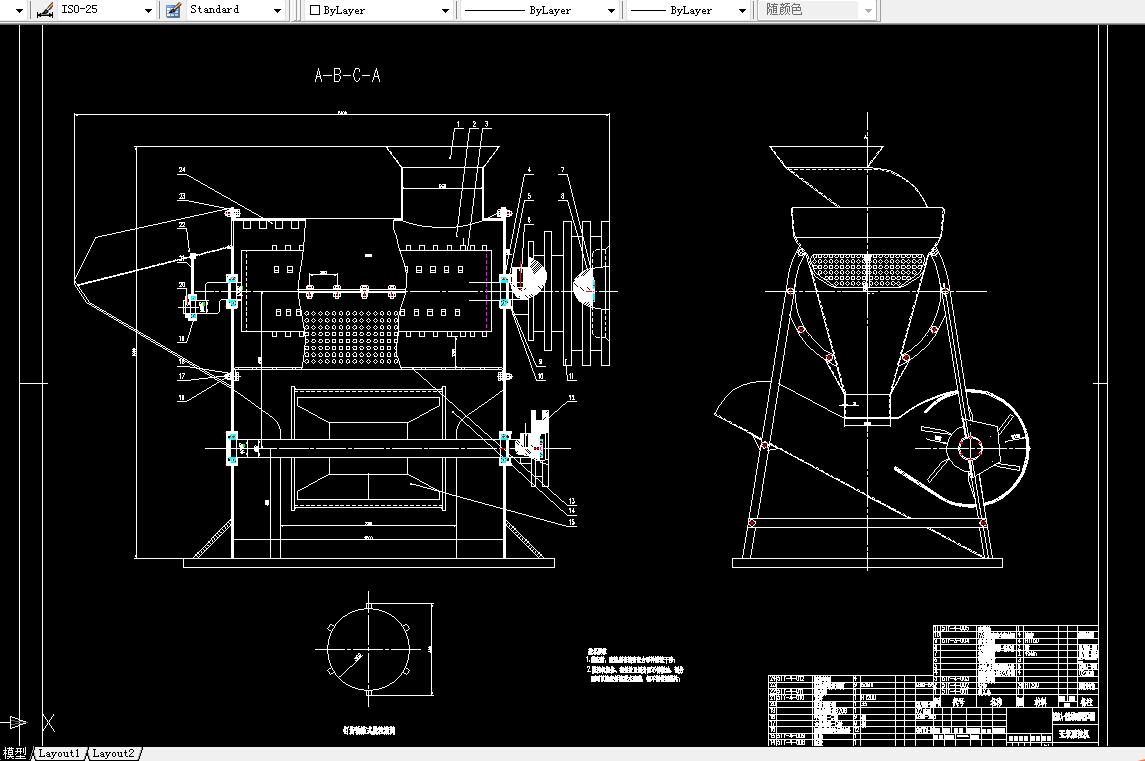The width and height of the screenshot is (1145, 761).
Task: Switch to the Layout2 tab
Action: point(113,753)
